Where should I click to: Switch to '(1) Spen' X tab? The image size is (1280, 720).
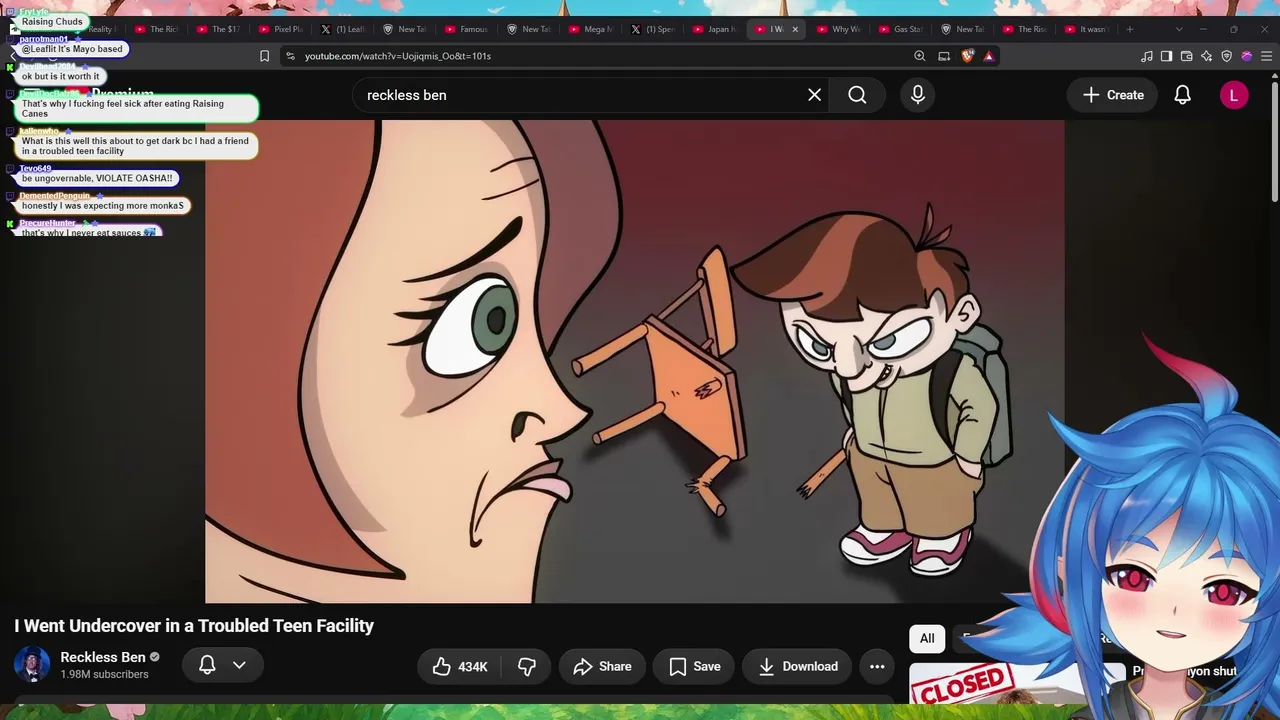coord(653,29)
